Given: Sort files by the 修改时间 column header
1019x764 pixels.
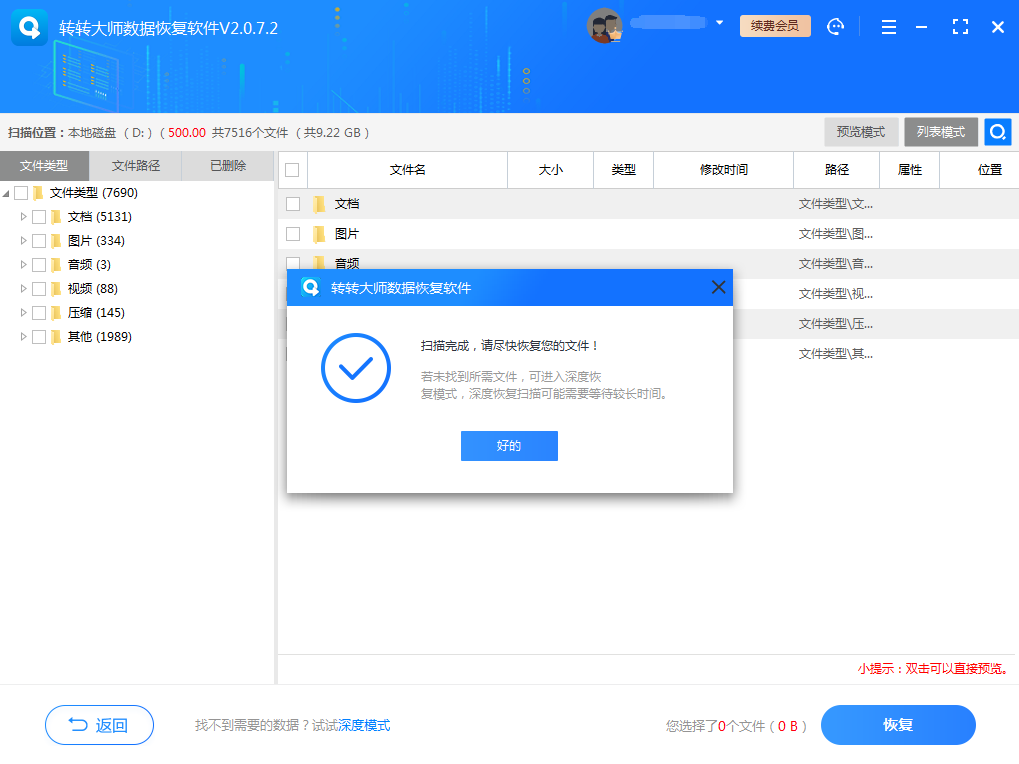Looking at the screenshot, I should [723, 169].
